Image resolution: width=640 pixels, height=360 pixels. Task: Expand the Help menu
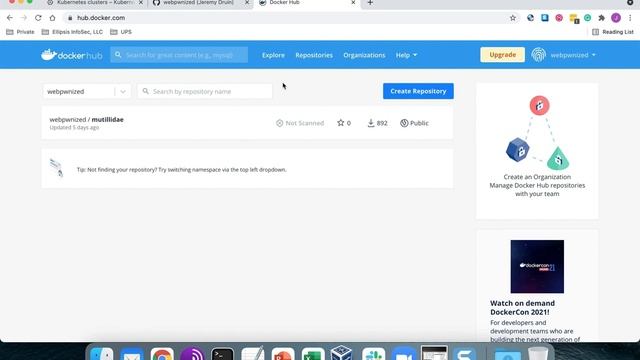[x=406, y=55]
